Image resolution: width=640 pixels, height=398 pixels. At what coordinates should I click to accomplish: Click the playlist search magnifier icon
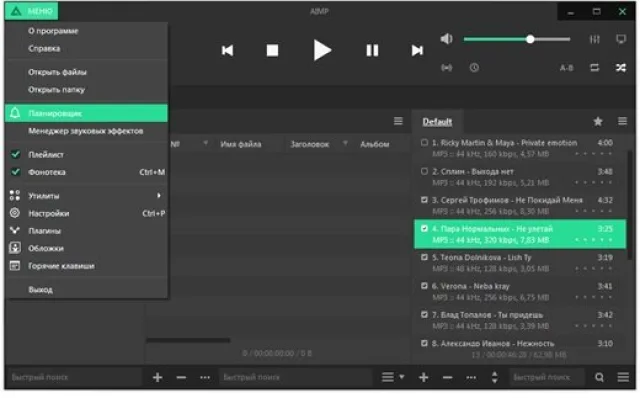(599, 378)
